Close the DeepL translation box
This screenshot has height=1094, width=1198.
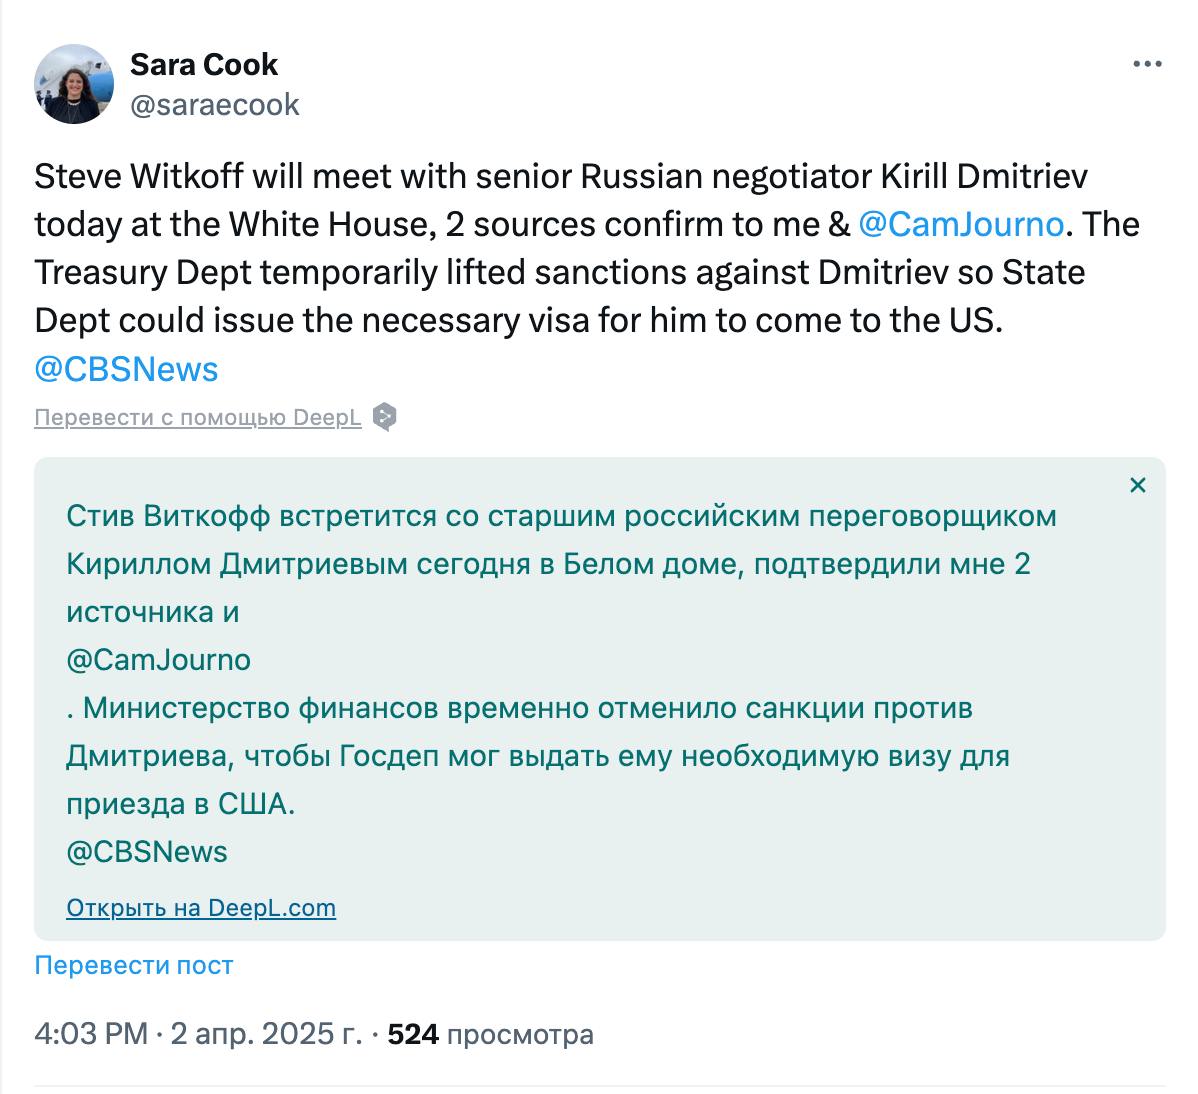pos(1137,486)
